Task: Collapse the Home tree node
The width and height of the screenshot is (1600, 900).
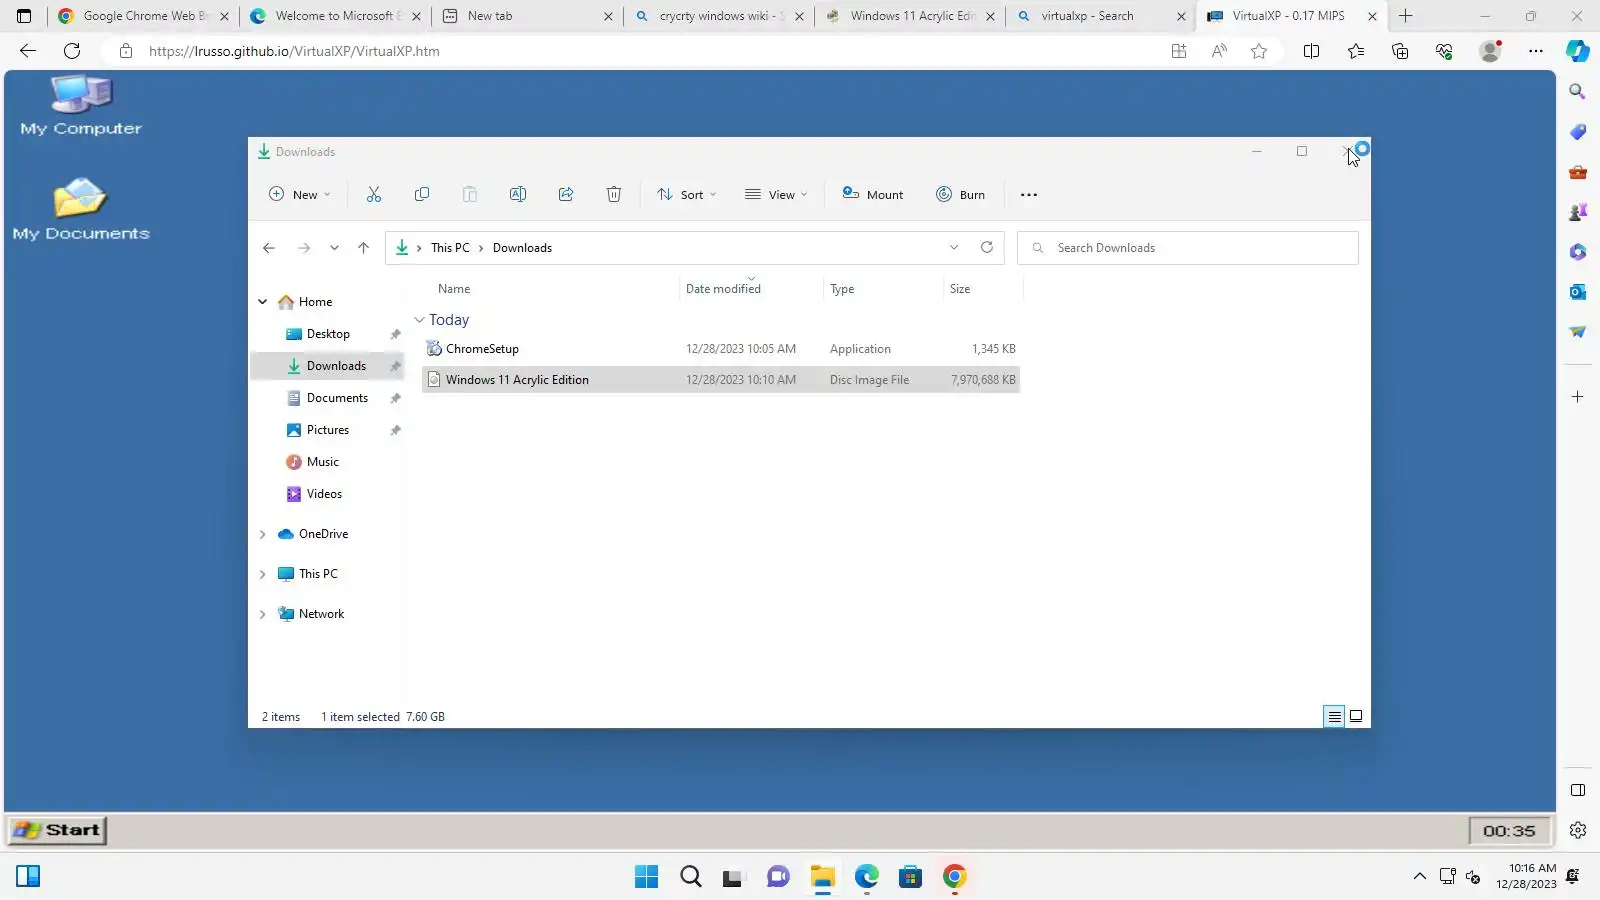Action: click(263, 302)
